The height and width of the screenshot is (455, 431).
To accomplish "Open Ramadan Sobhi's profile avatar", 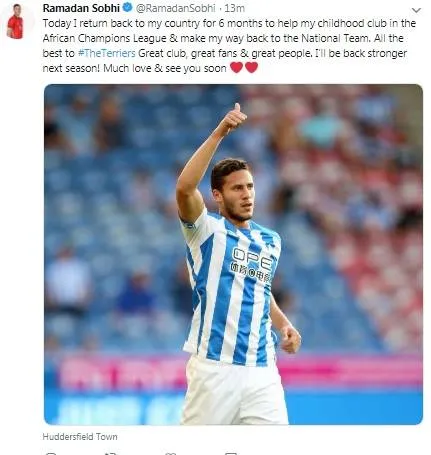I will [x=17, y=22].
